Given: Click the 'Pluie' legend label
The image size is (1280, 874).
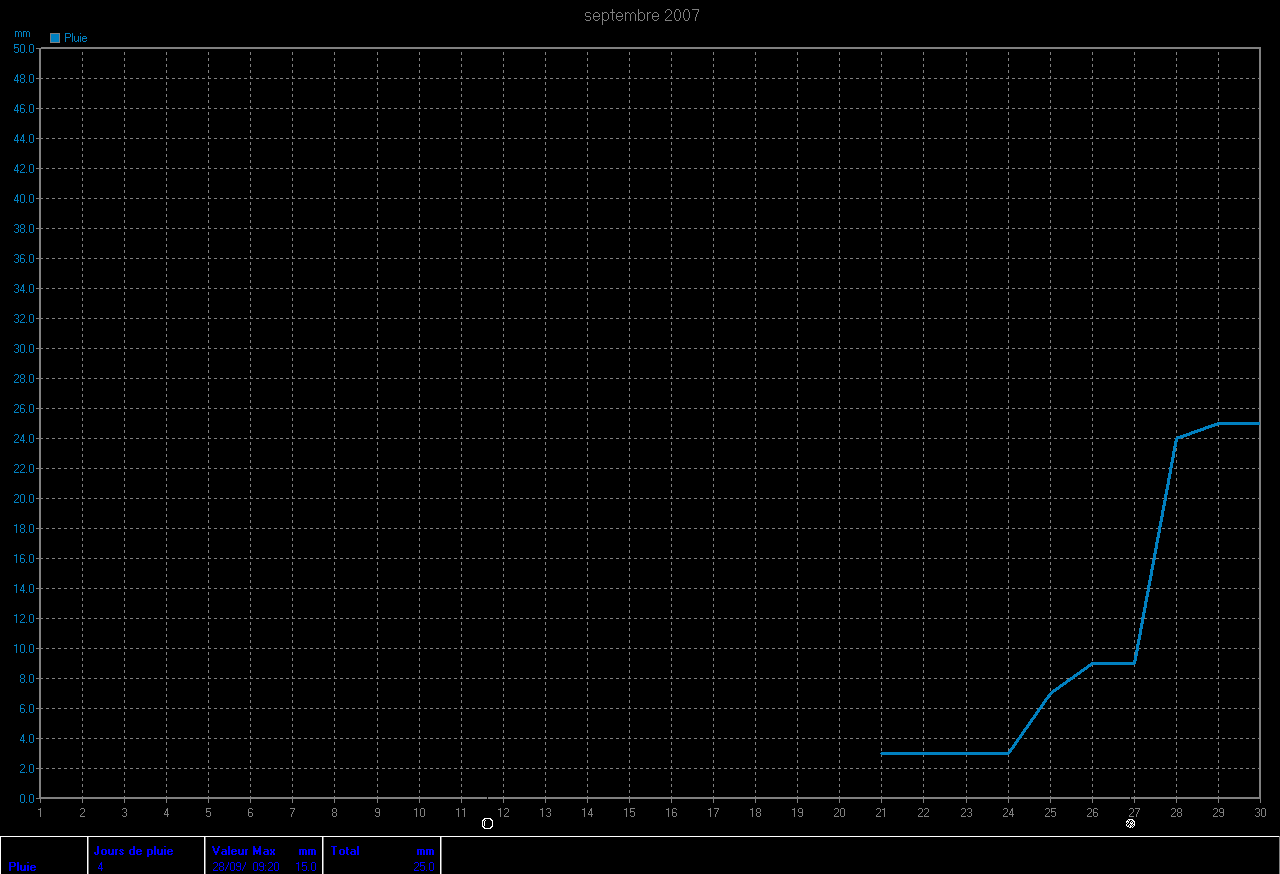Looking at the screenshot, I should (x=76, y=38).
